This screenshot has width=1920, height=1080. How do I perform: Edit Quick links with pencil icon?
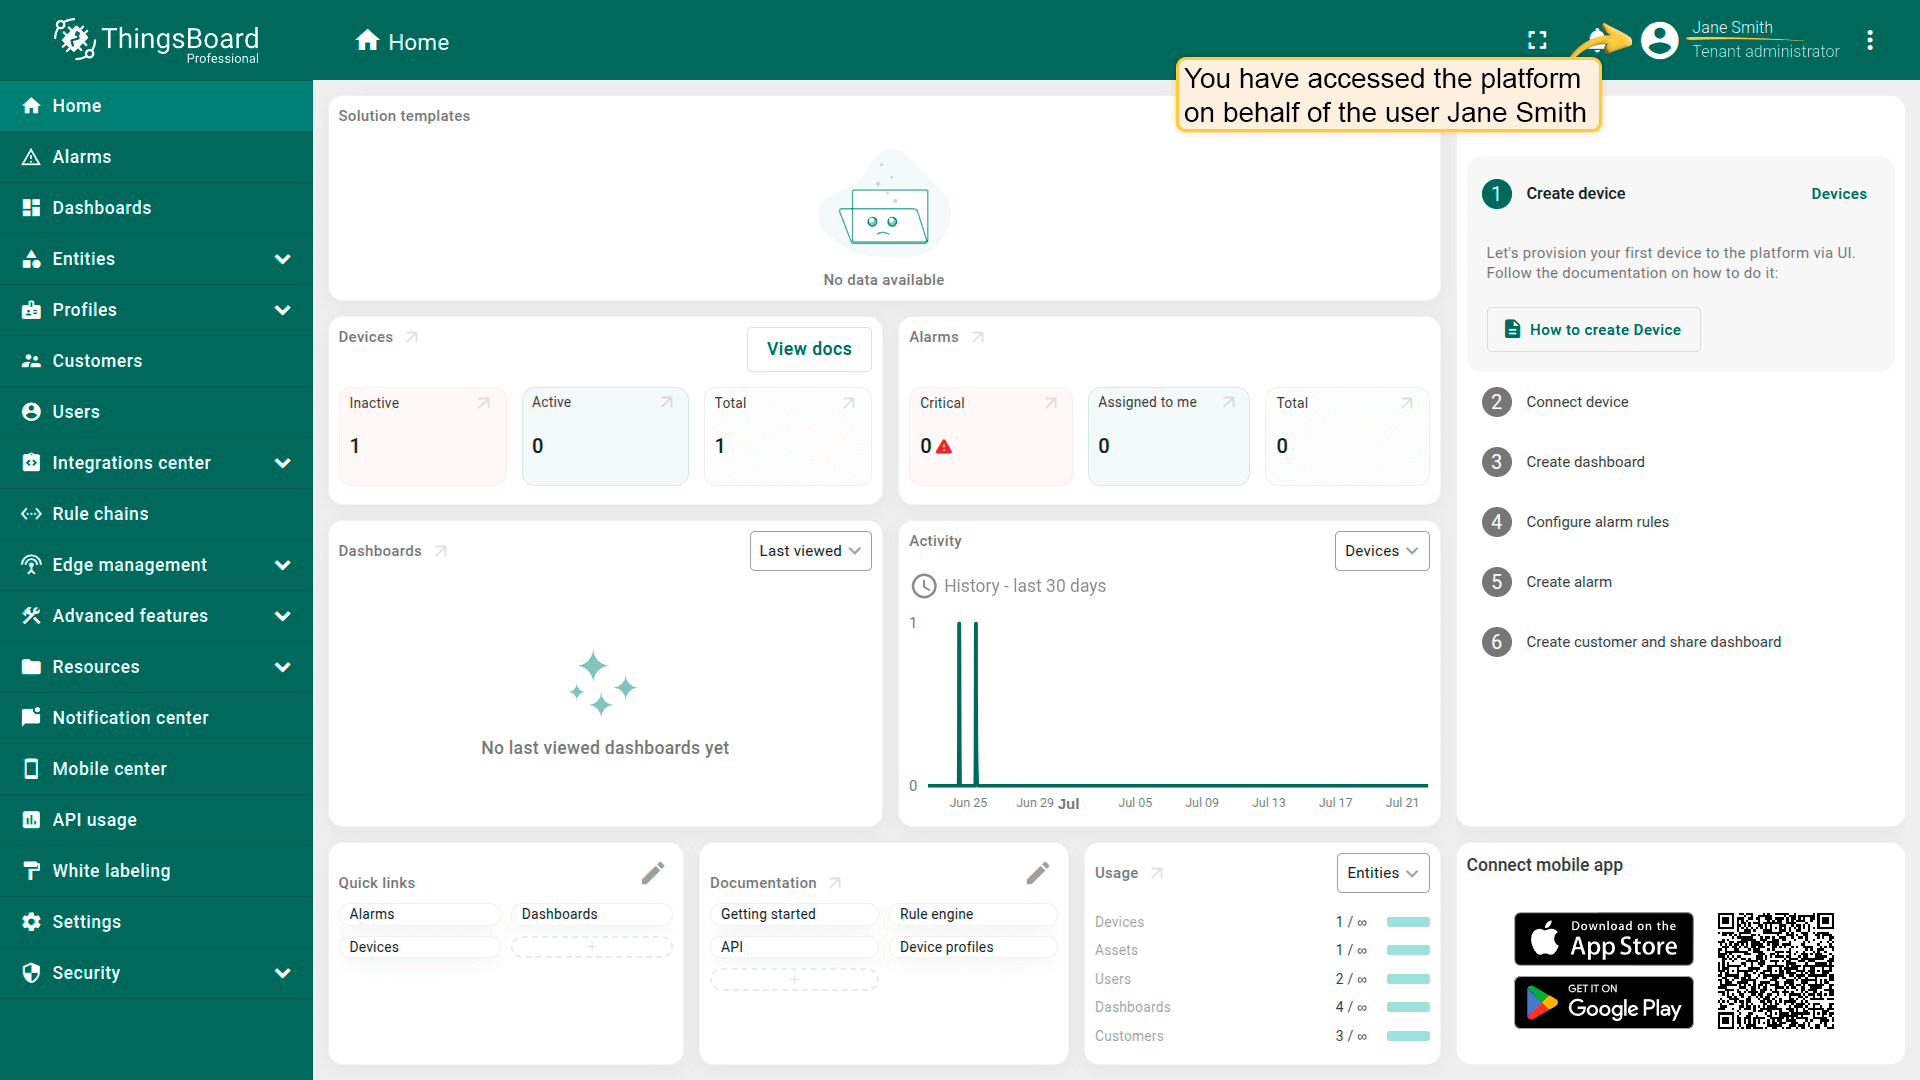[653, 873]
